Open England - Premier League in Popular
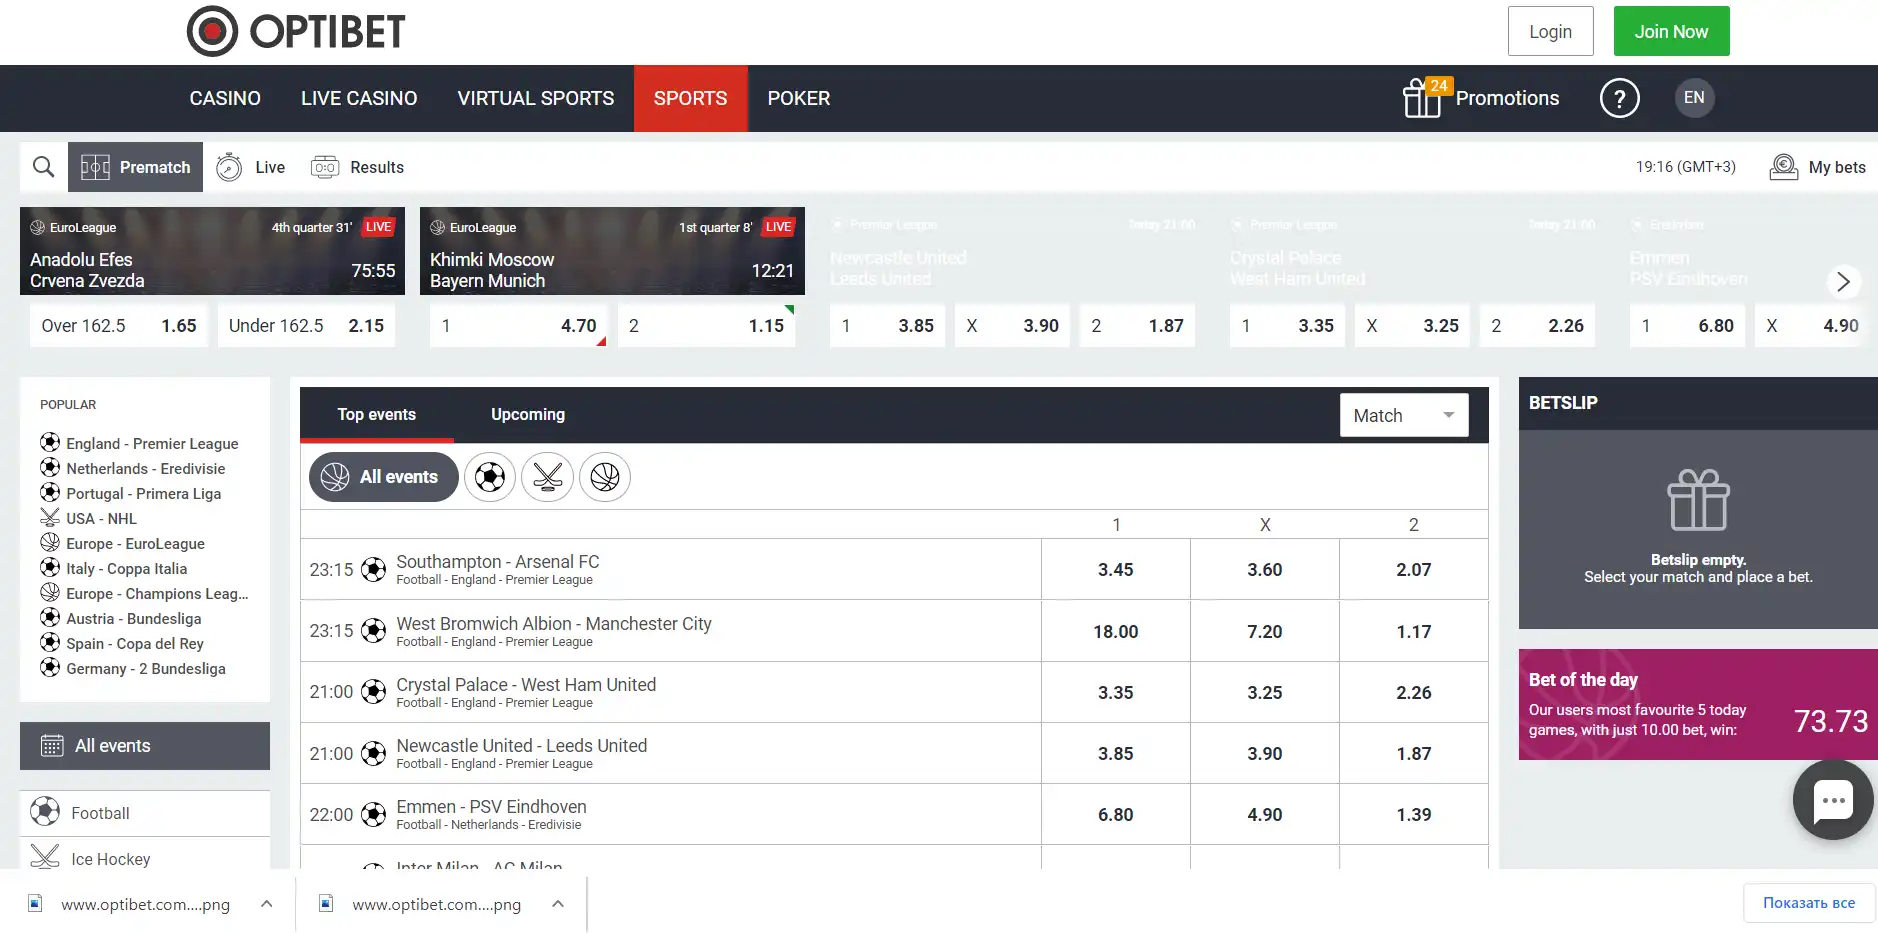 152,444
